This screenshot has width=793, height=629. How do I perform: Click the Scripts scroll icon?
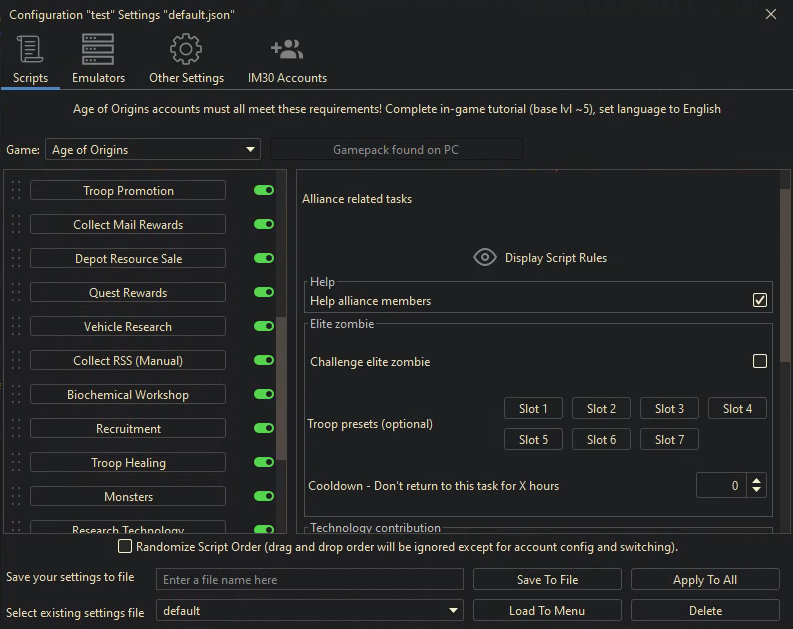30,49
